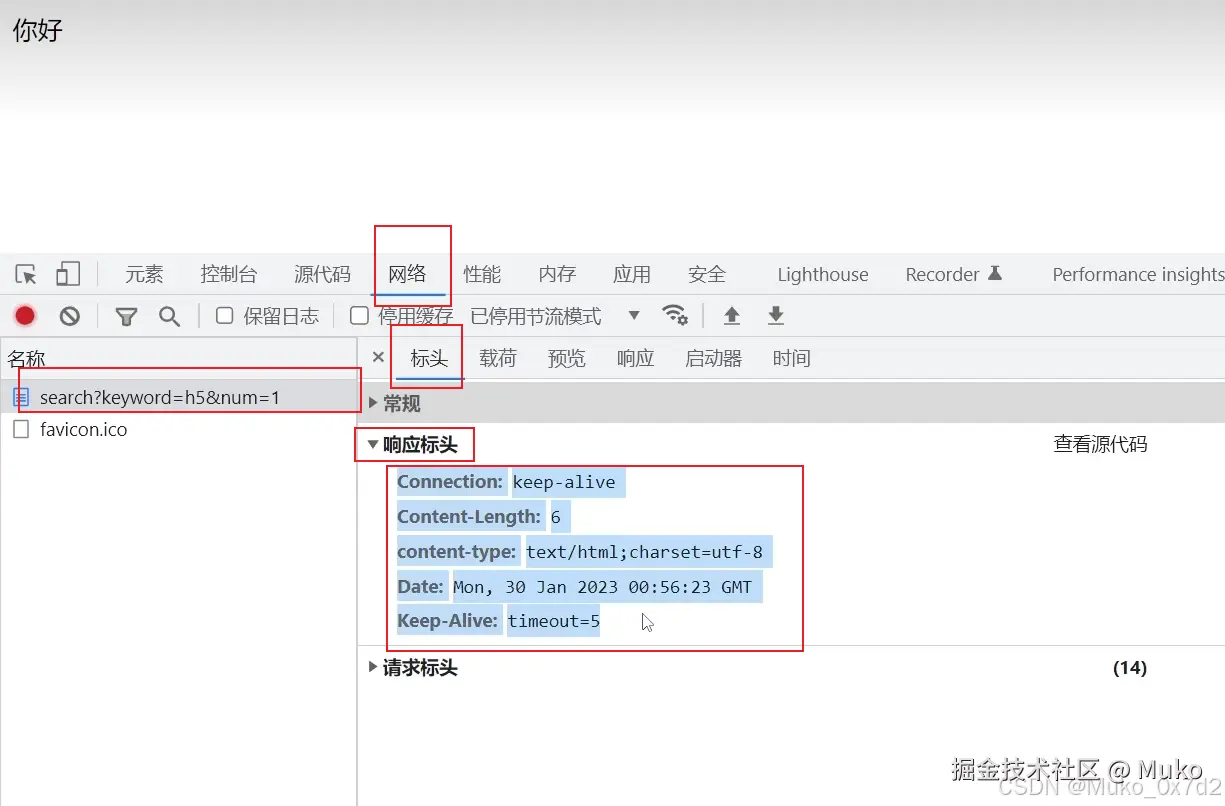The height and width of the screenshot is (806, 1225).
Task: Click the content-type header name
Action: click(x=457, y=551)
